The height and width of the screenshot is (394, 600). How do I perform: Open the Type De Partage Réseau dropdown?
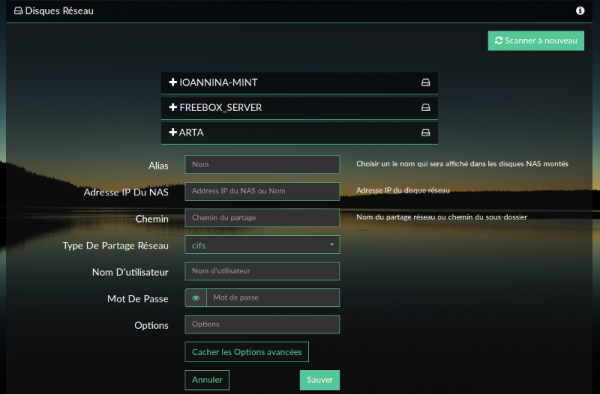coord(262,245)
